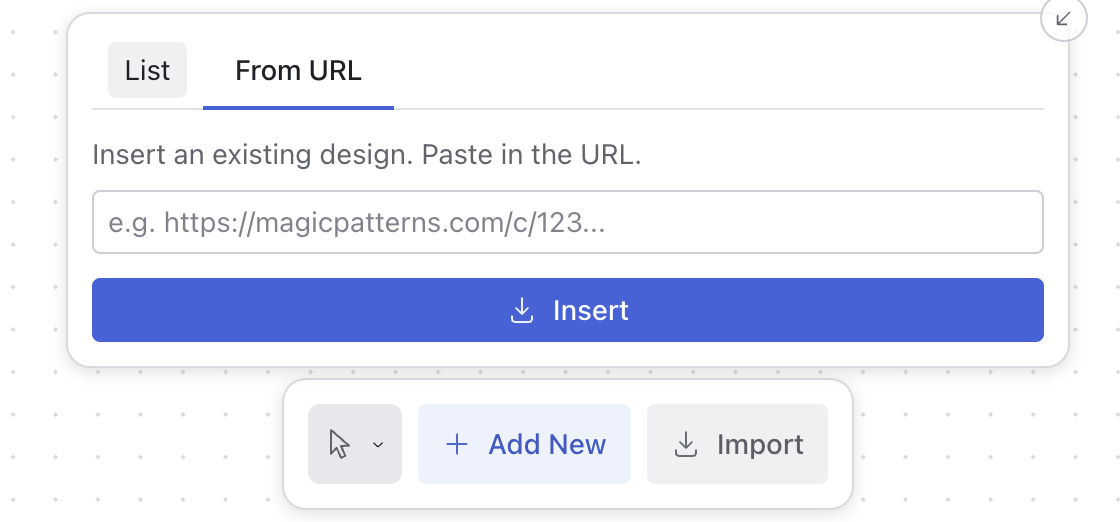Open the Import button in bottom toolbar
1120x522 pixels.
(x=737, y=444)
